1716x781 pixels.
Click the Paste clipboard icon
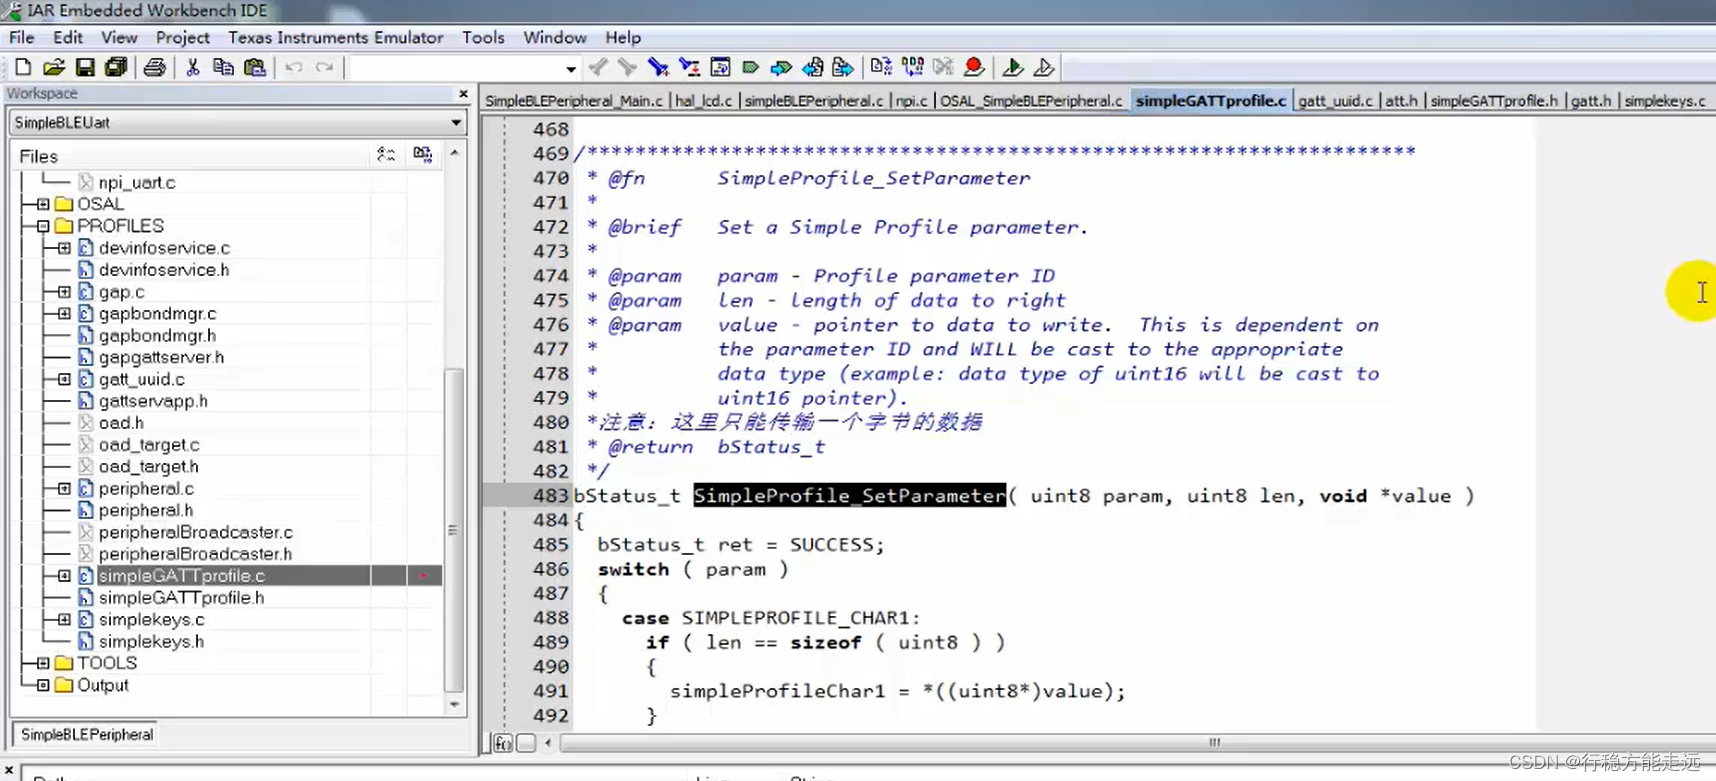tap(256, 67)
